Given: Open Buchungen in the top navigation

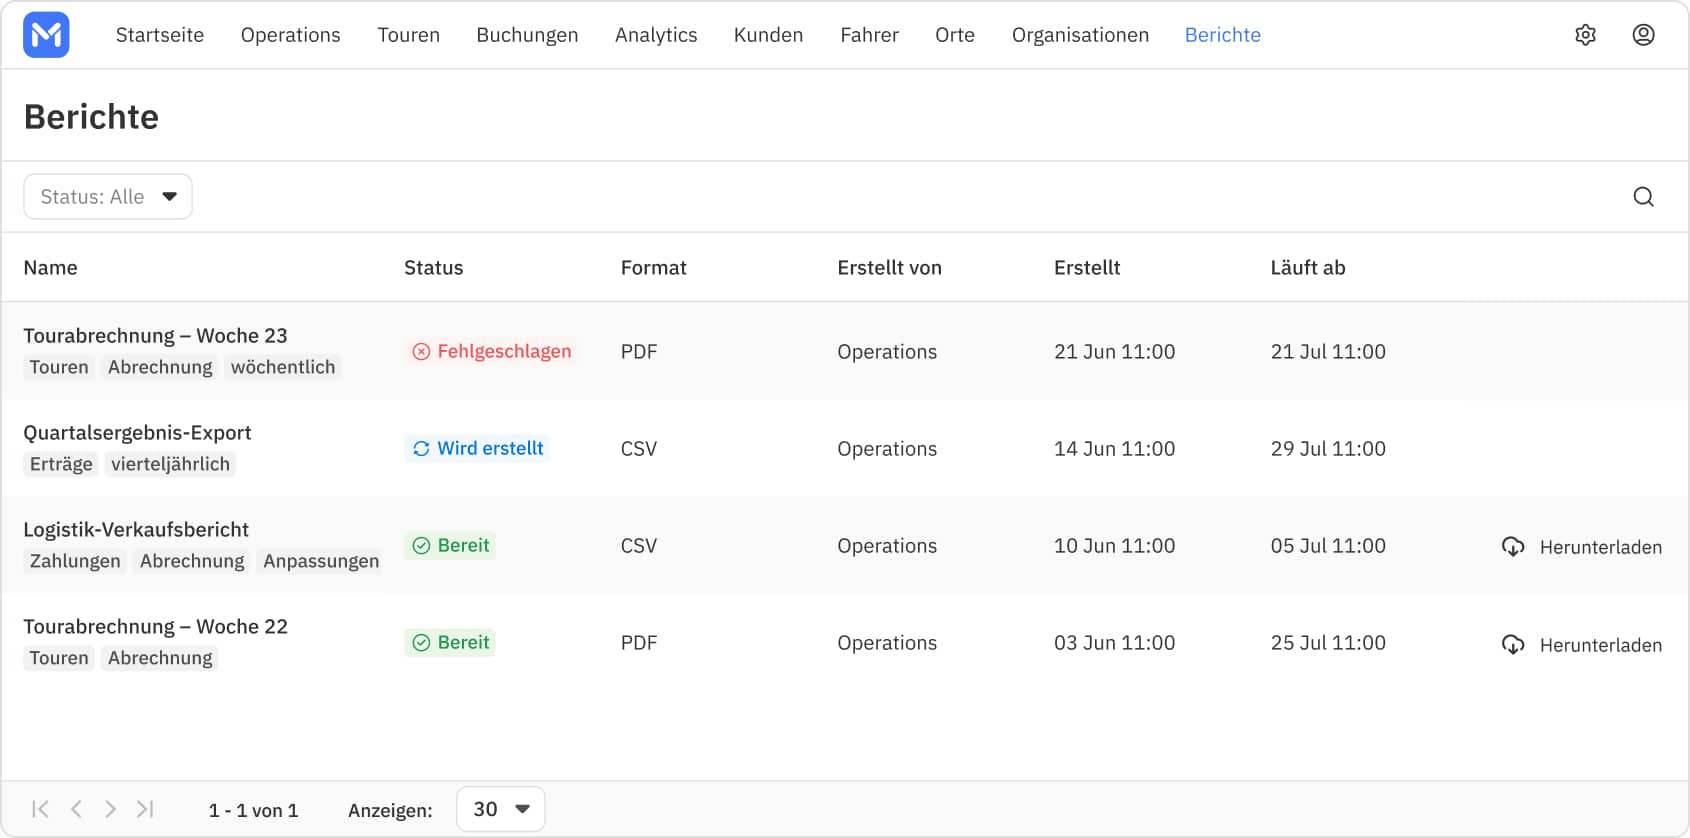Looking at the screenshot, I should [527, 35].
